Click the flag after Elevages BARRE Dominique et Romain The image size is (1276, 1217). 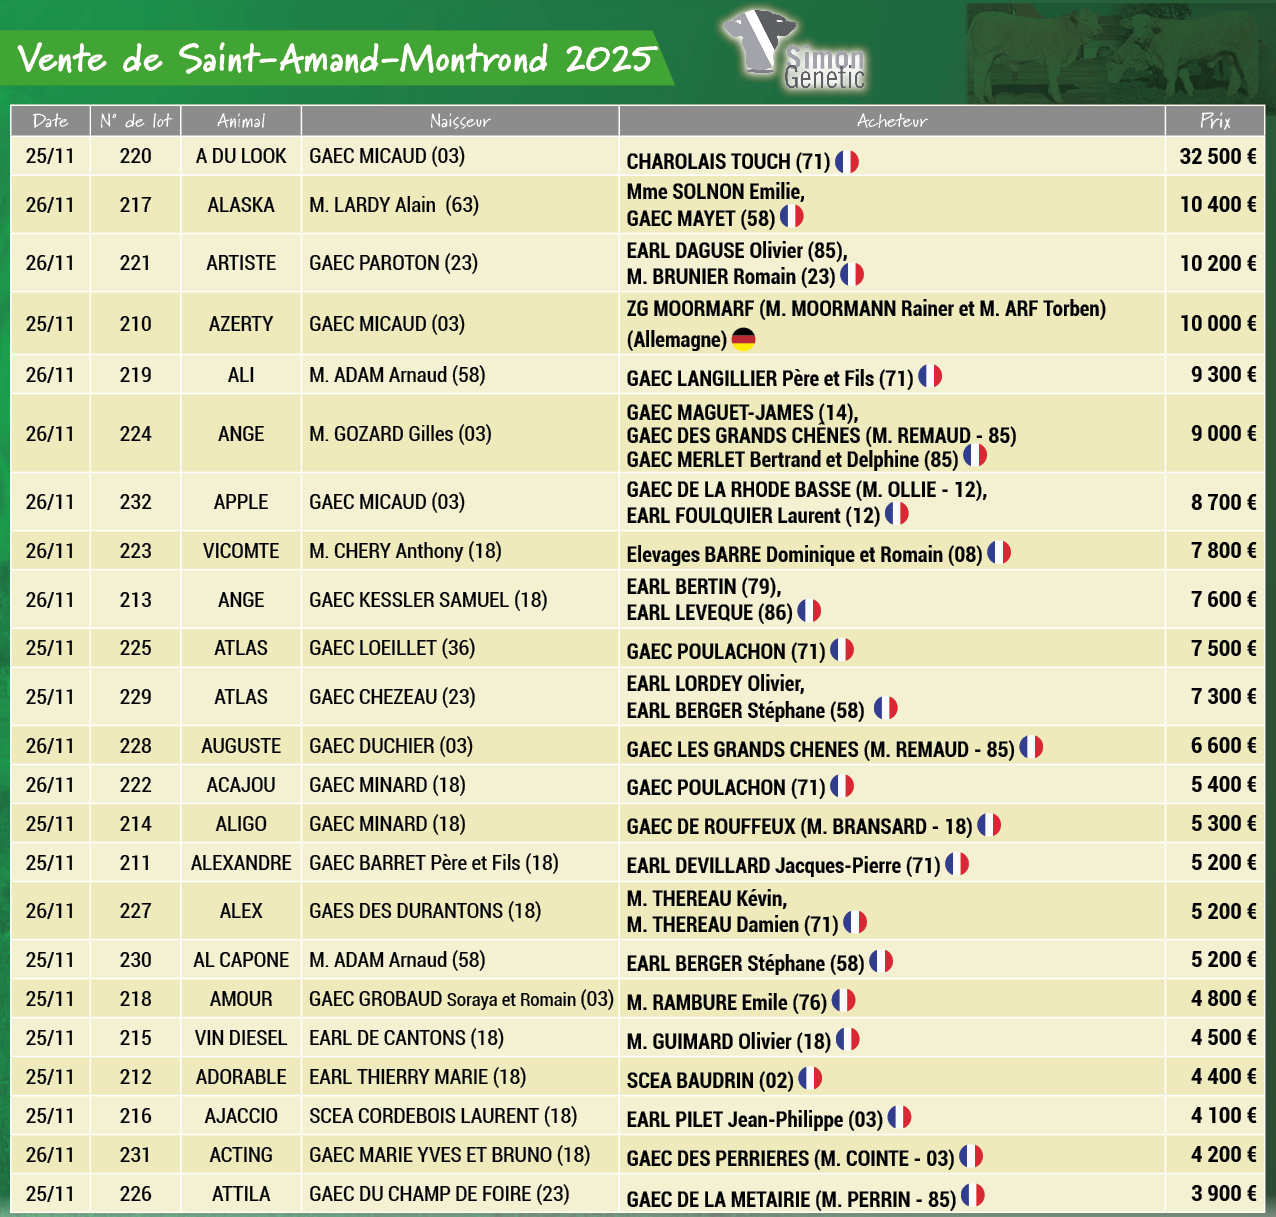click(x=999, y=553)
